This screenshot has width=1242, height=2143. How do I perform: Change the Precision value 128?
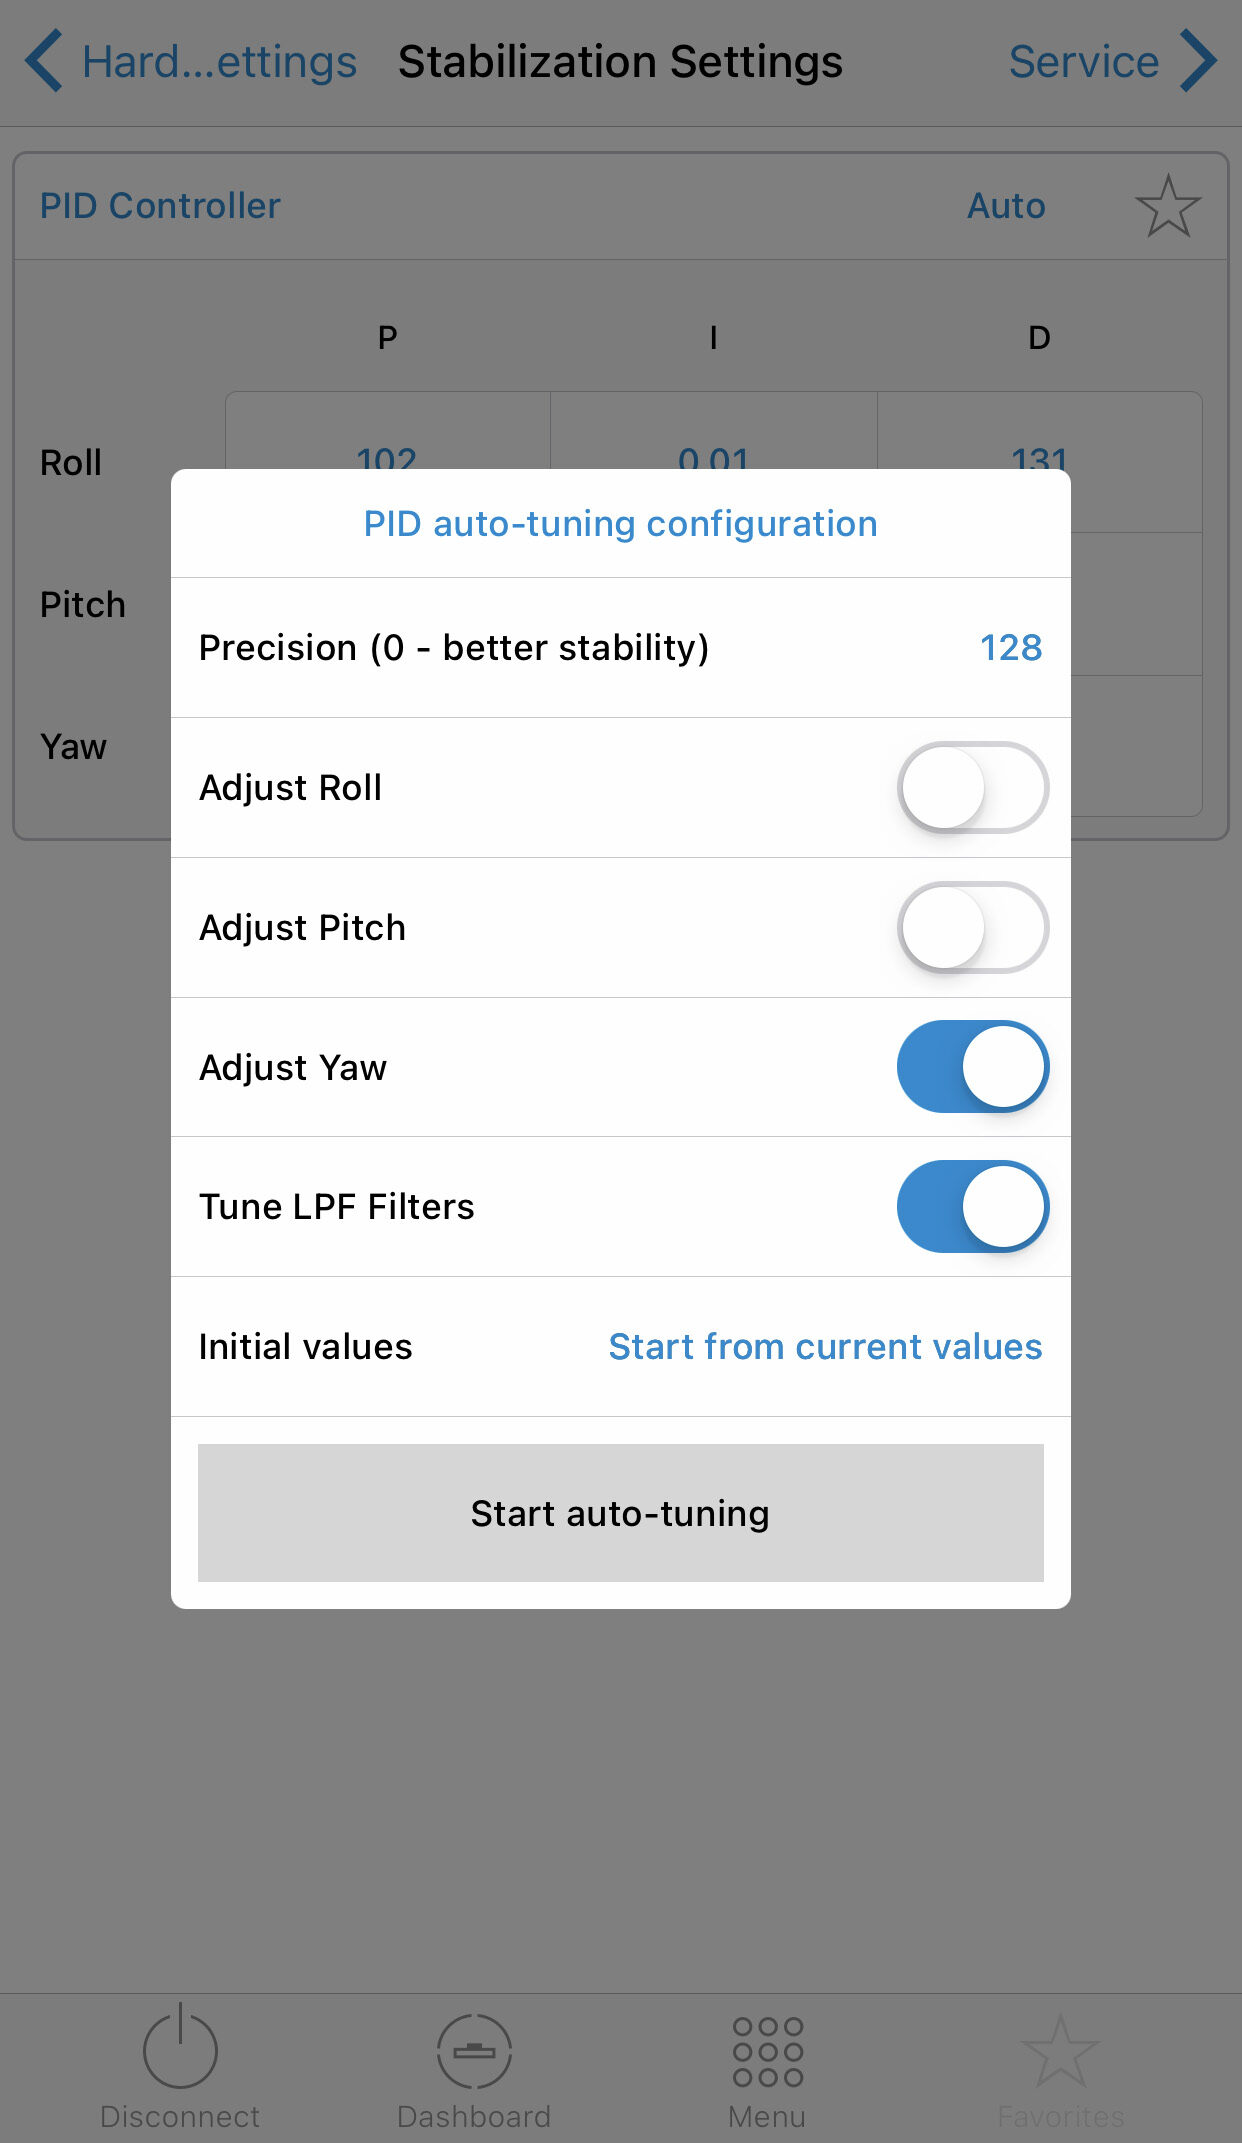1011,648
